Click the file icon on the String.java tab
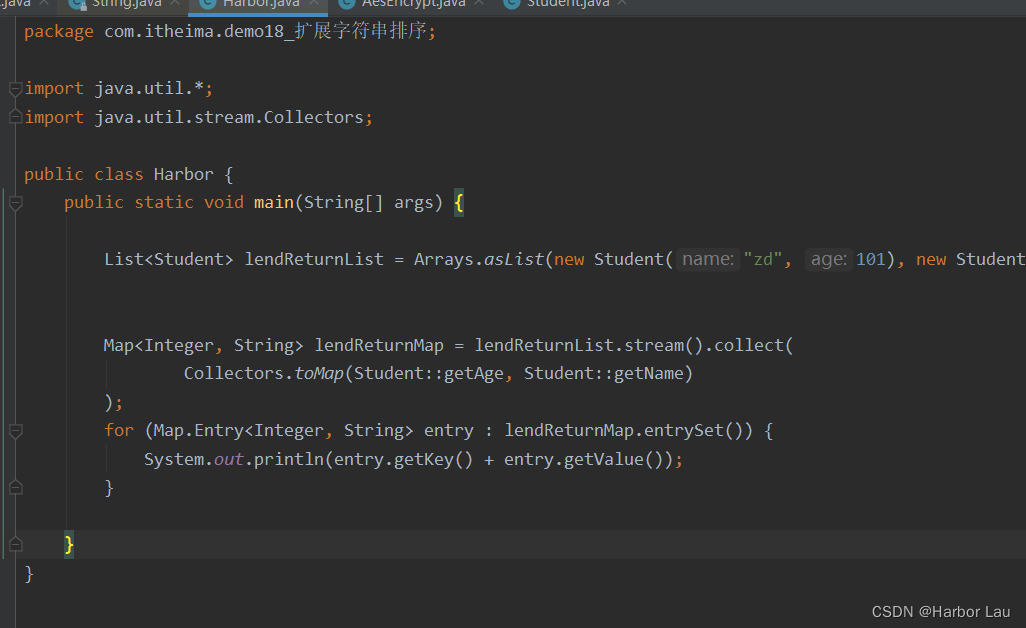 click(x=76, y=5)
